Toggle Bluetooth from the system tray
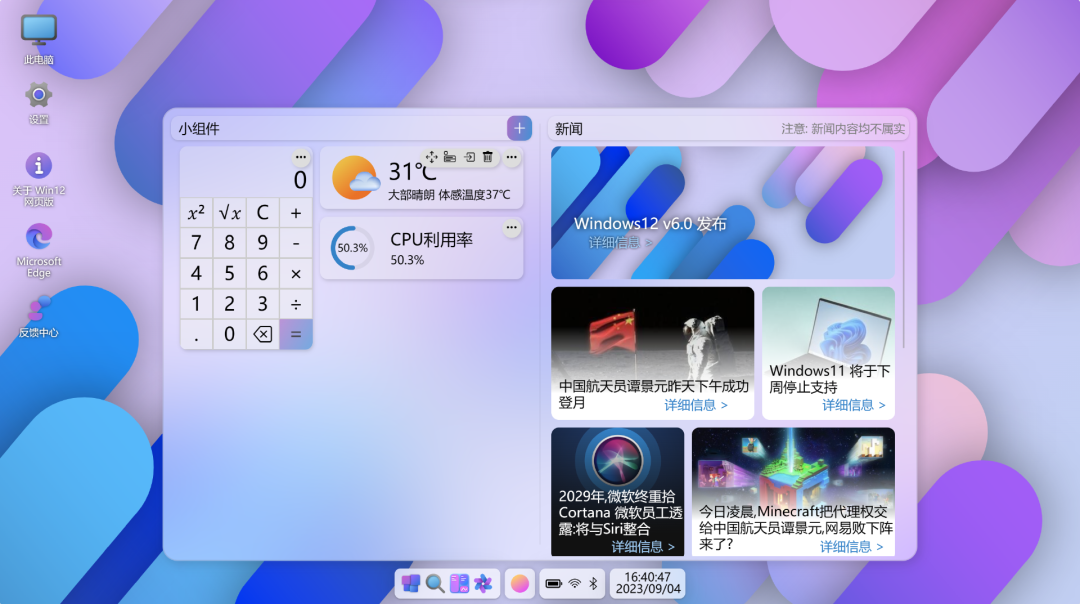 tap(594, 583)
